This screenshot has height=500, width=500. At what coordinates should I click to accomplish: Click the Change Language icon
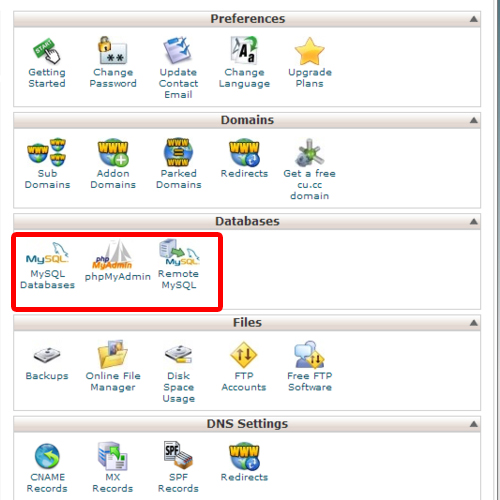(x=244, y=50)
